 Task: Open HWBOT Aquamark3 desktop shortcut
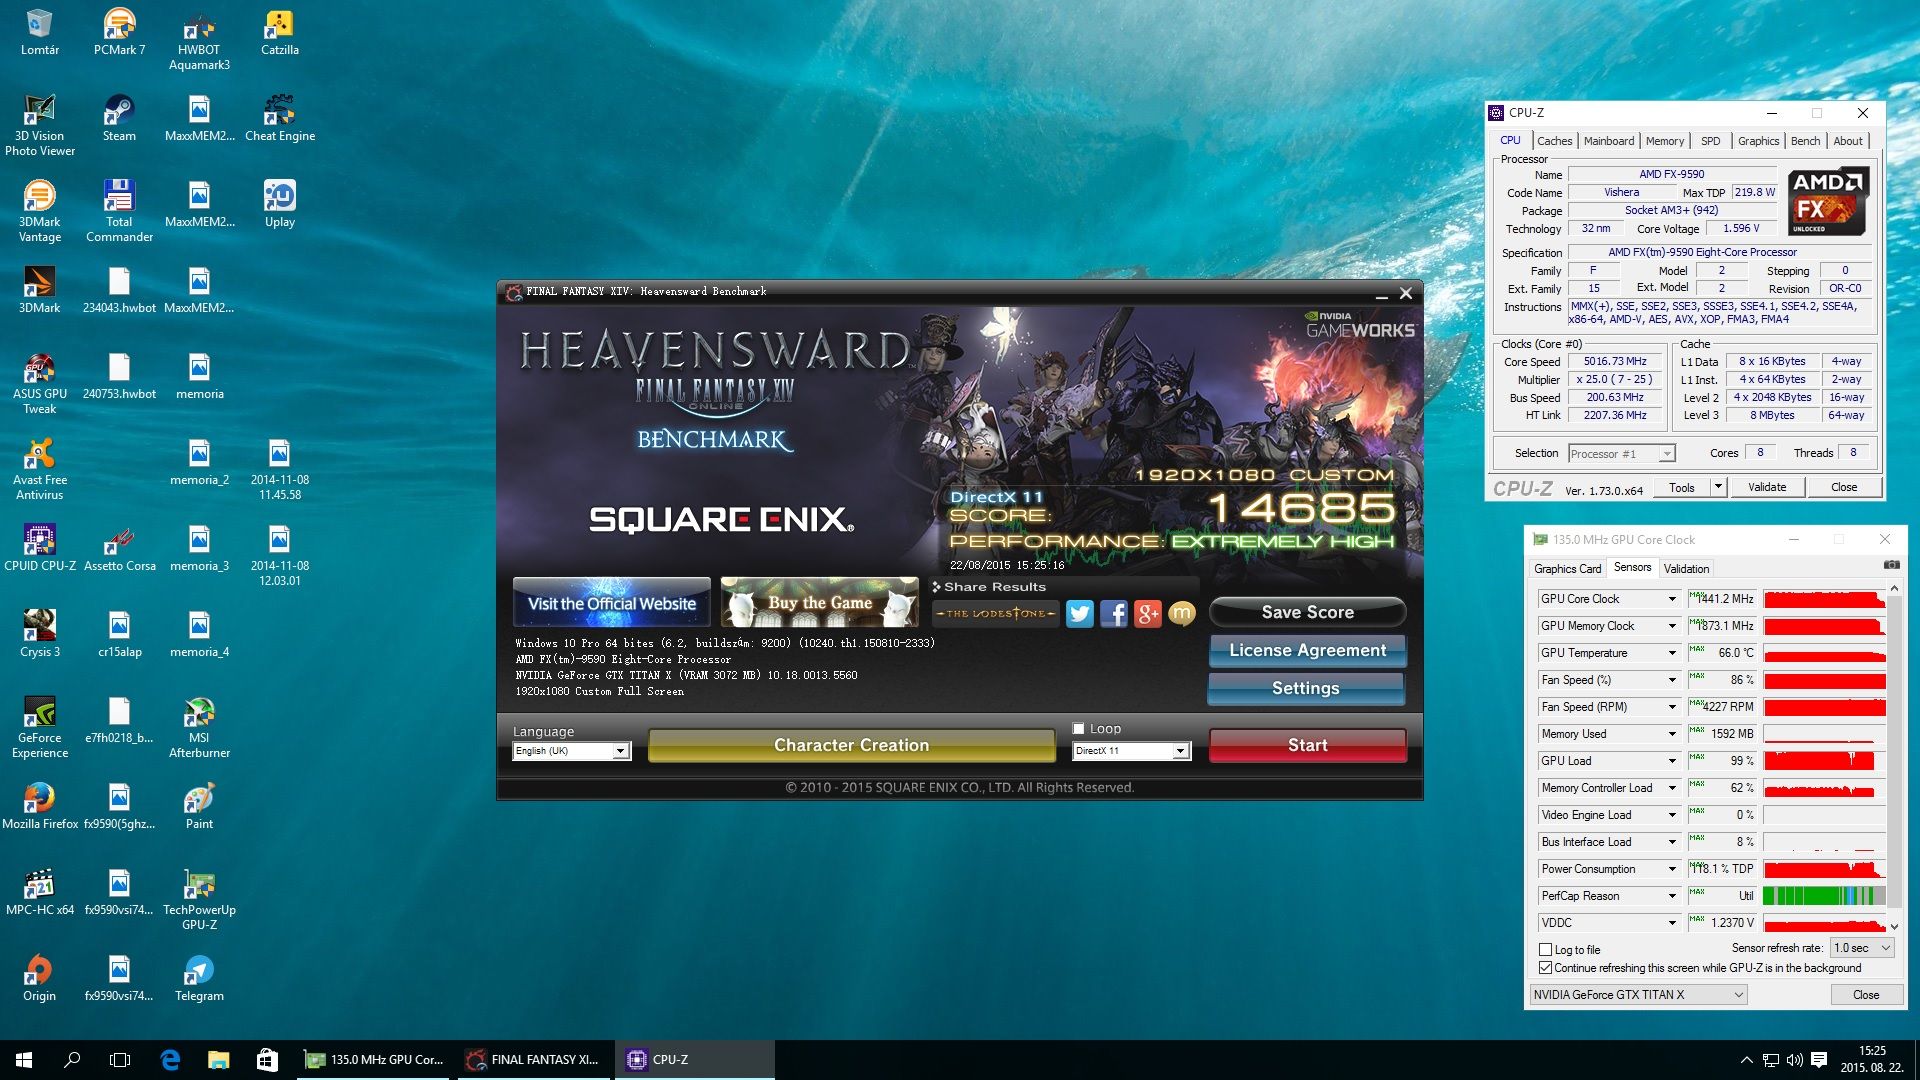click(x=199, y=40)
